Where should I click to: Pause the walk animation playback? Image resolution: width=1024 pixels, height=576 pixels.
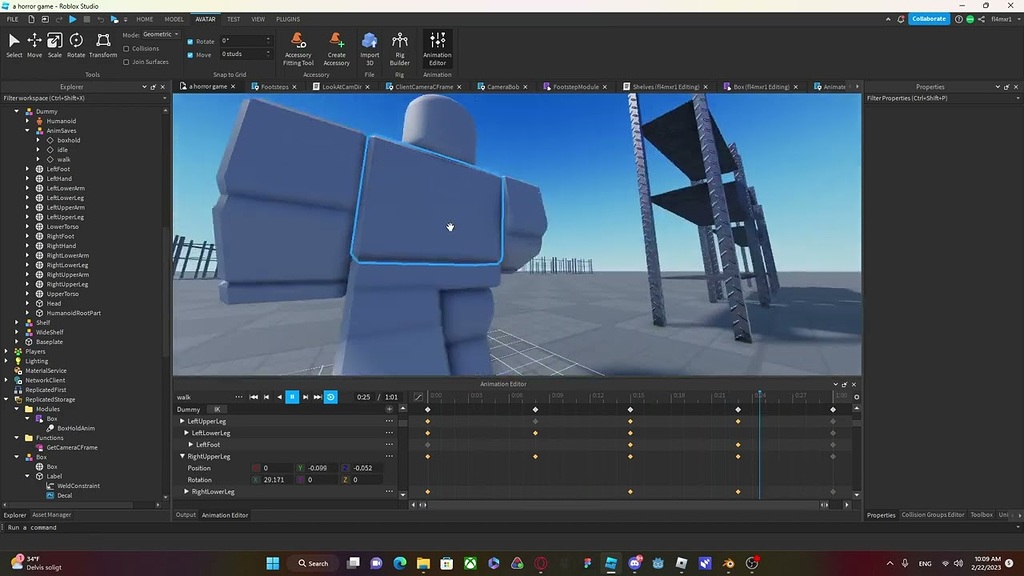tap(291, 397)
